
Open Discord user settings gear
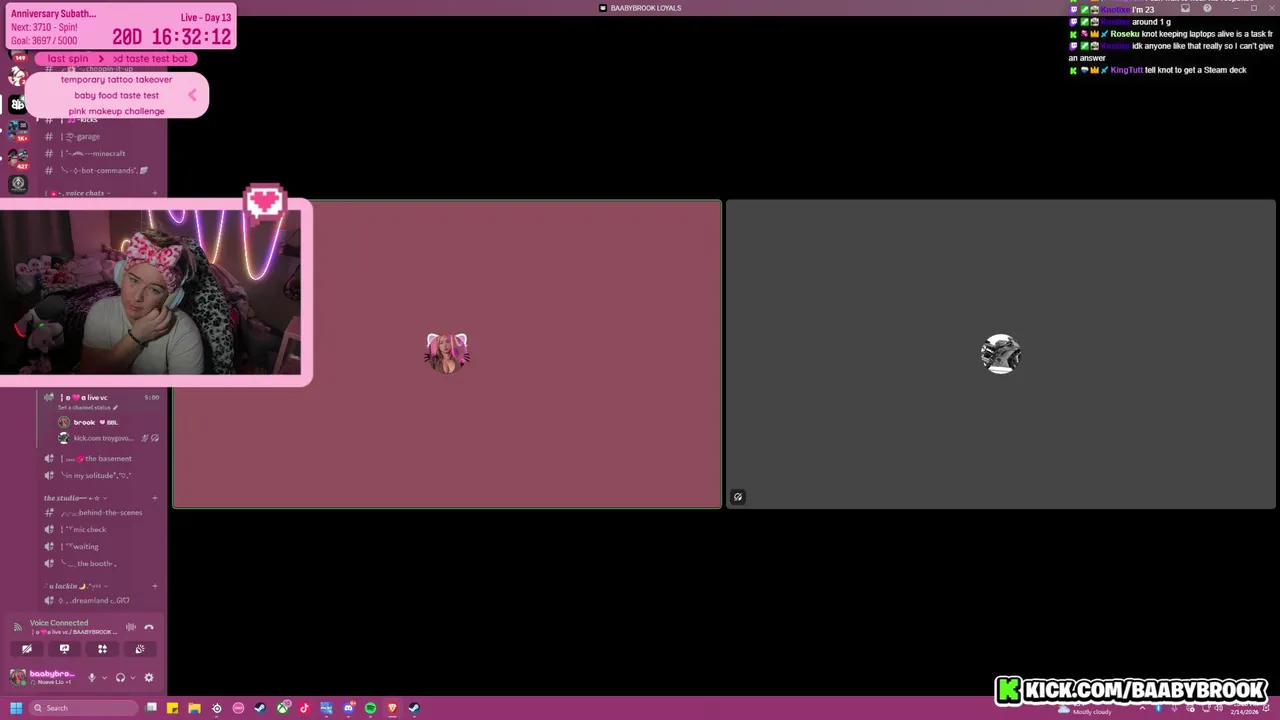click(149, 677)
